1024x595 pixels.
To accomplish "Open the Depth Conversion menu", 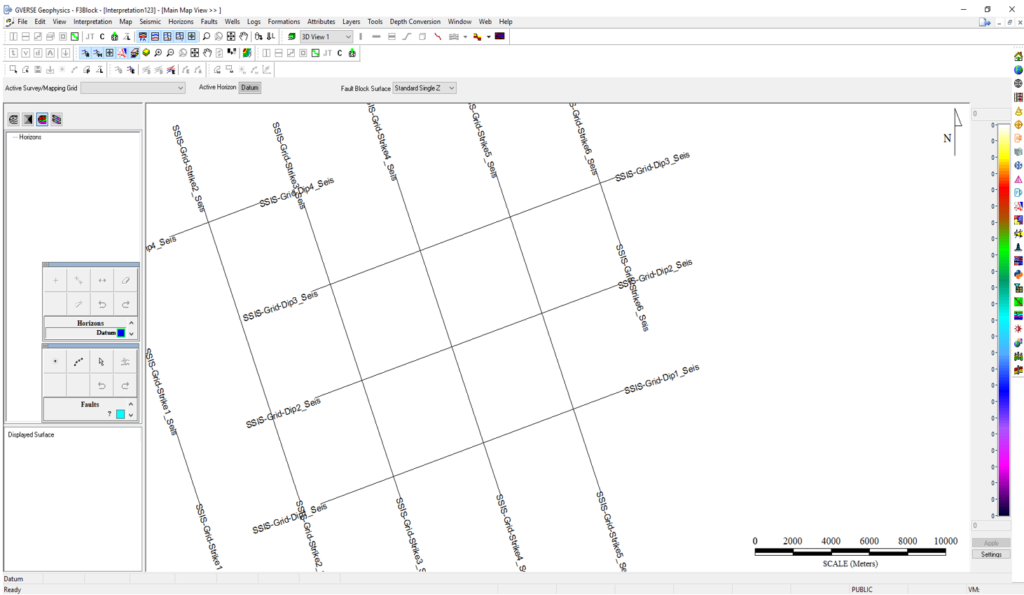I will pos(415,21).
